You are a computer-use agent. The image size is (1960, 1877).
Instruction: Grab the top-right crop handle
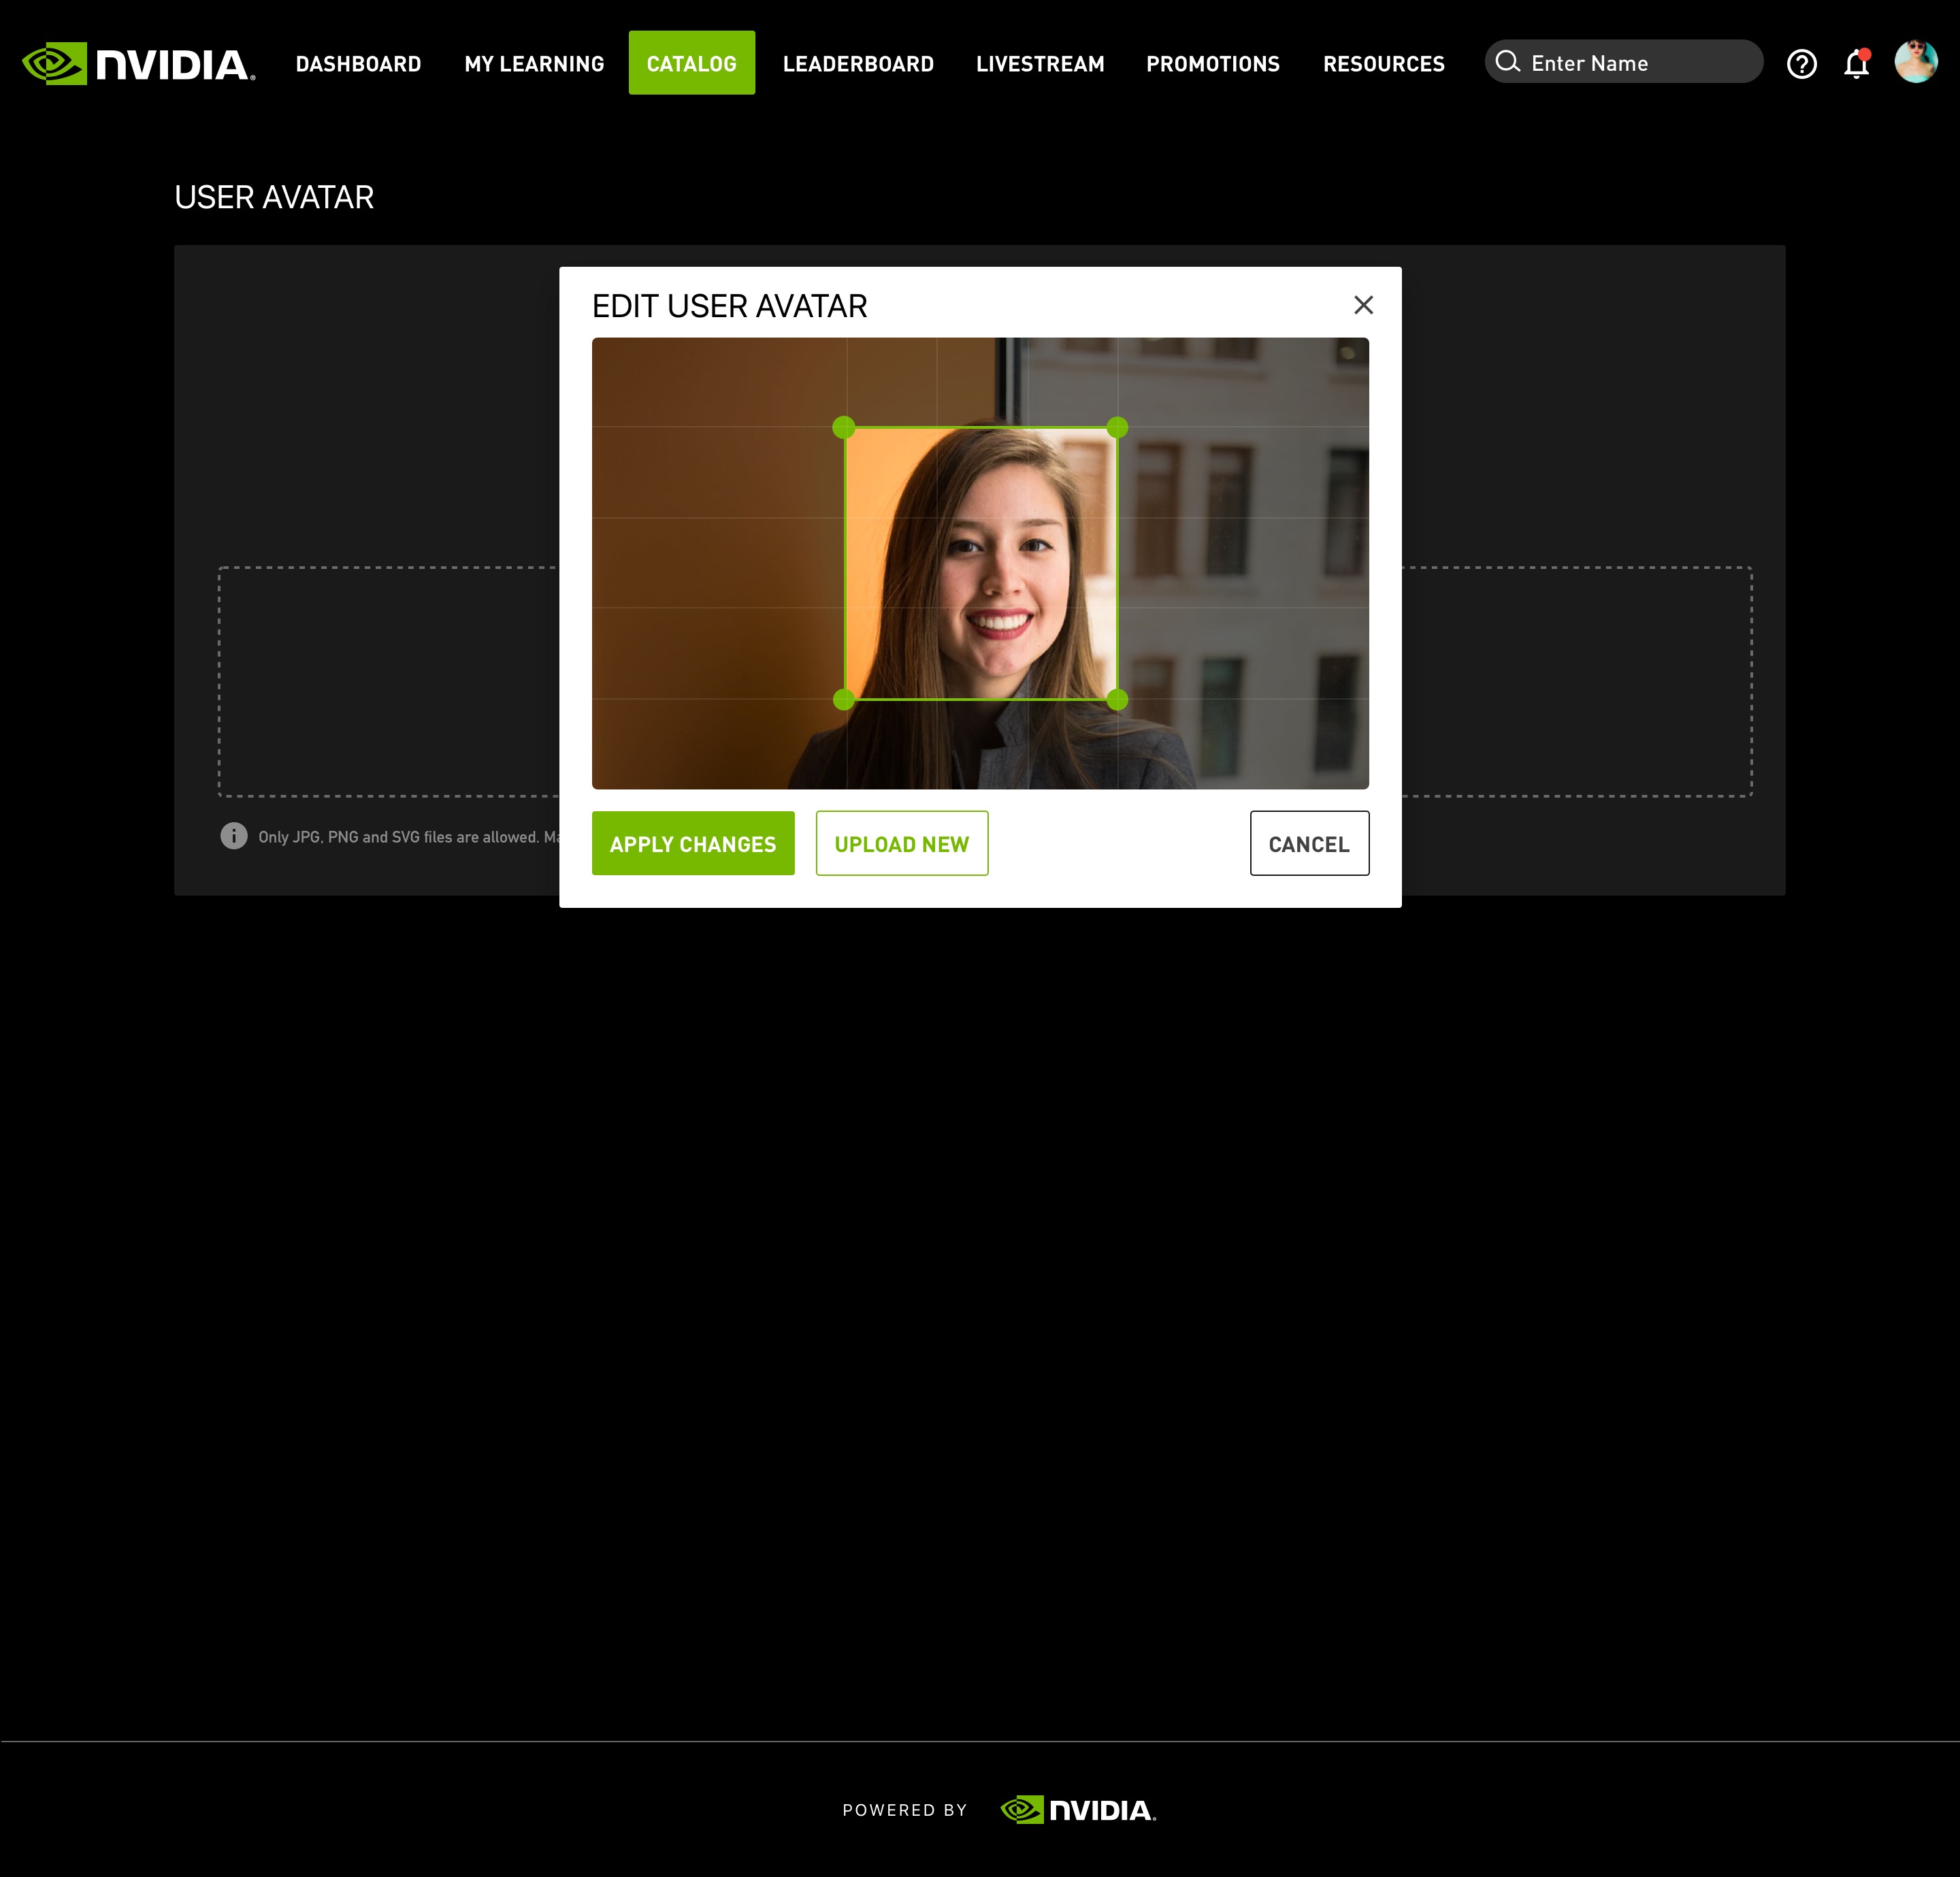(x=1117, y=427)
